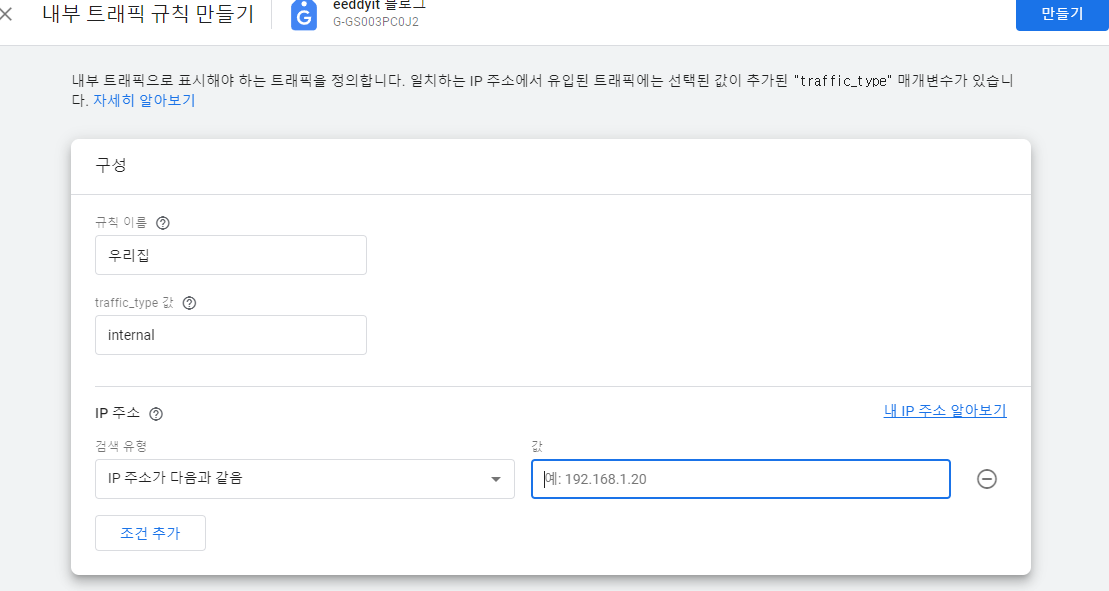Click the IP value input field

[741, 479]
